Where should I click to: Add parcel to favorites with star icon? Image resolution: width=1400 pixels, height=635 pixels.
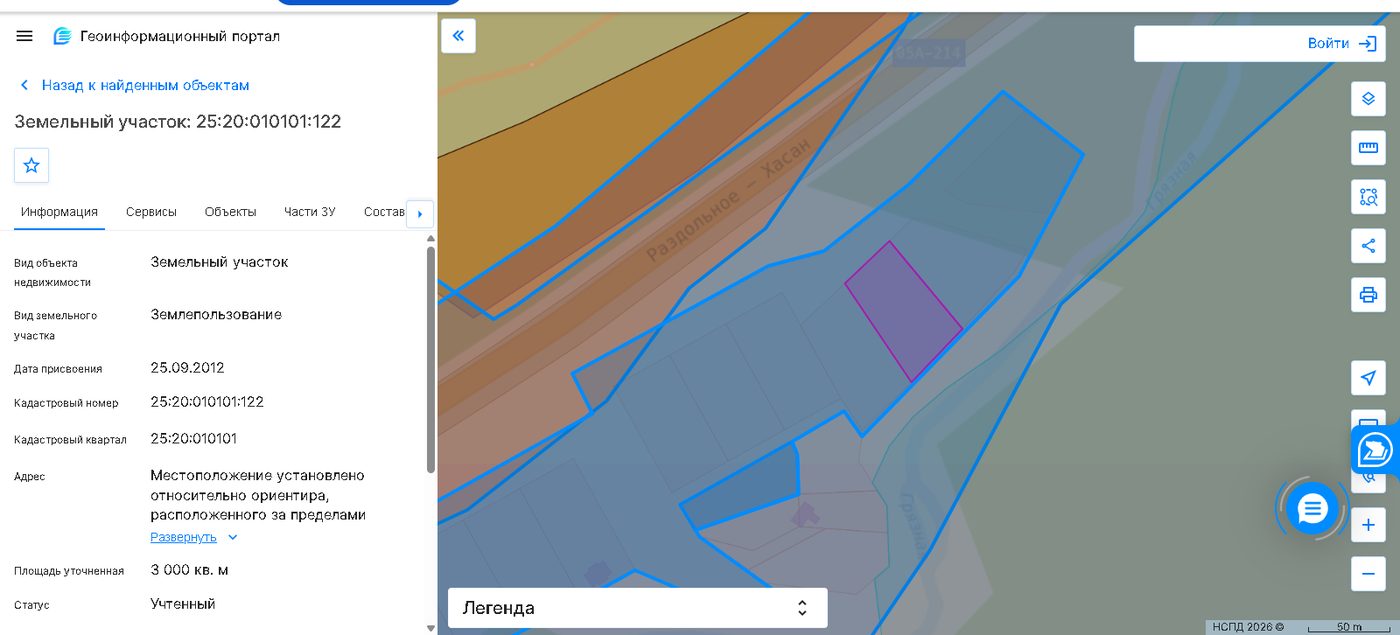(x=31, y=165)
